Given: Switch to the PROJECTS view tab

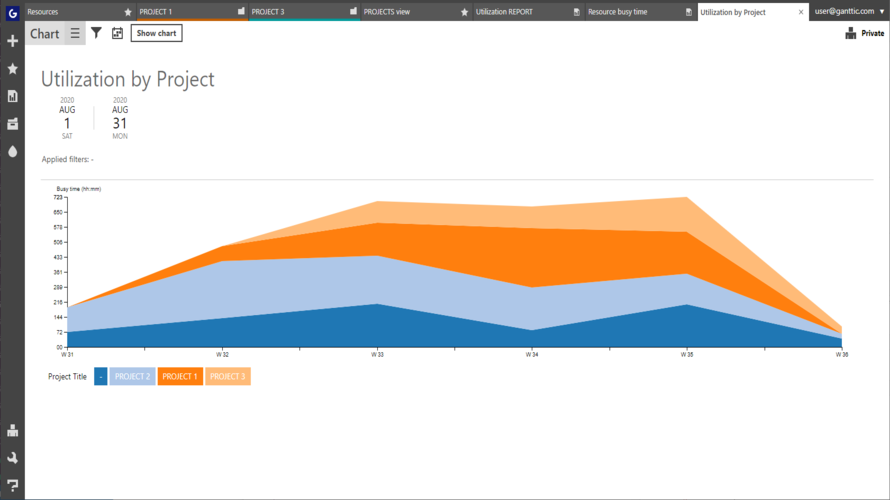Looking at the screenshot, I should point(416,11).
